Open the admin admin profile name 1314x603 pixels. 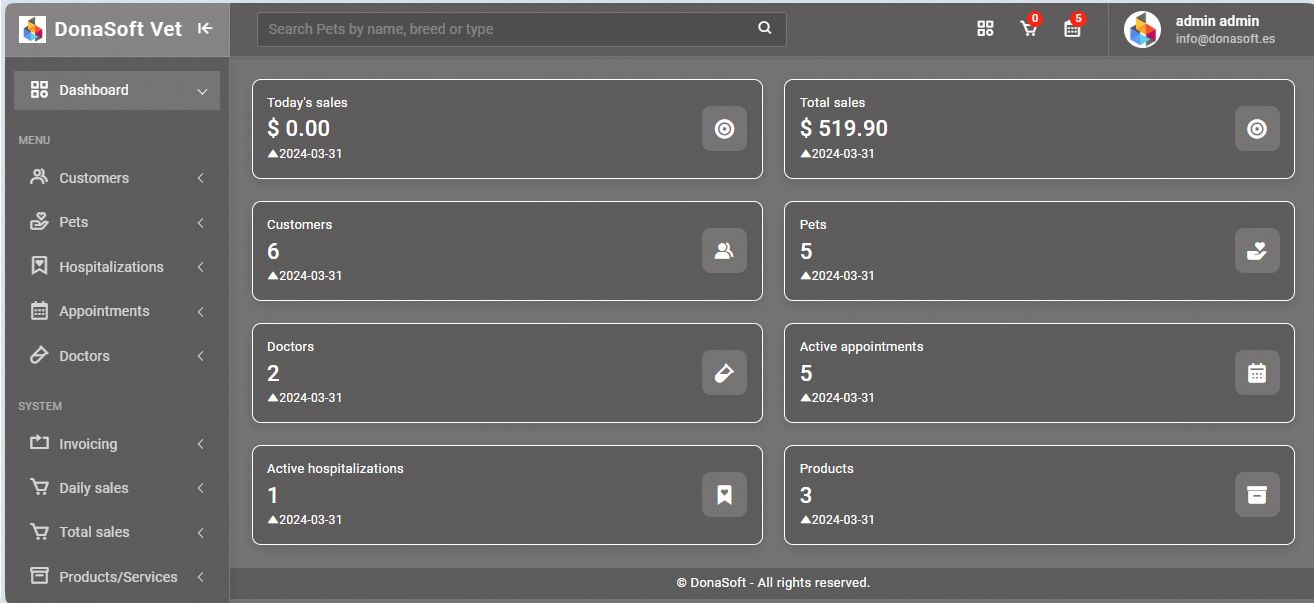click(1217, 21)
